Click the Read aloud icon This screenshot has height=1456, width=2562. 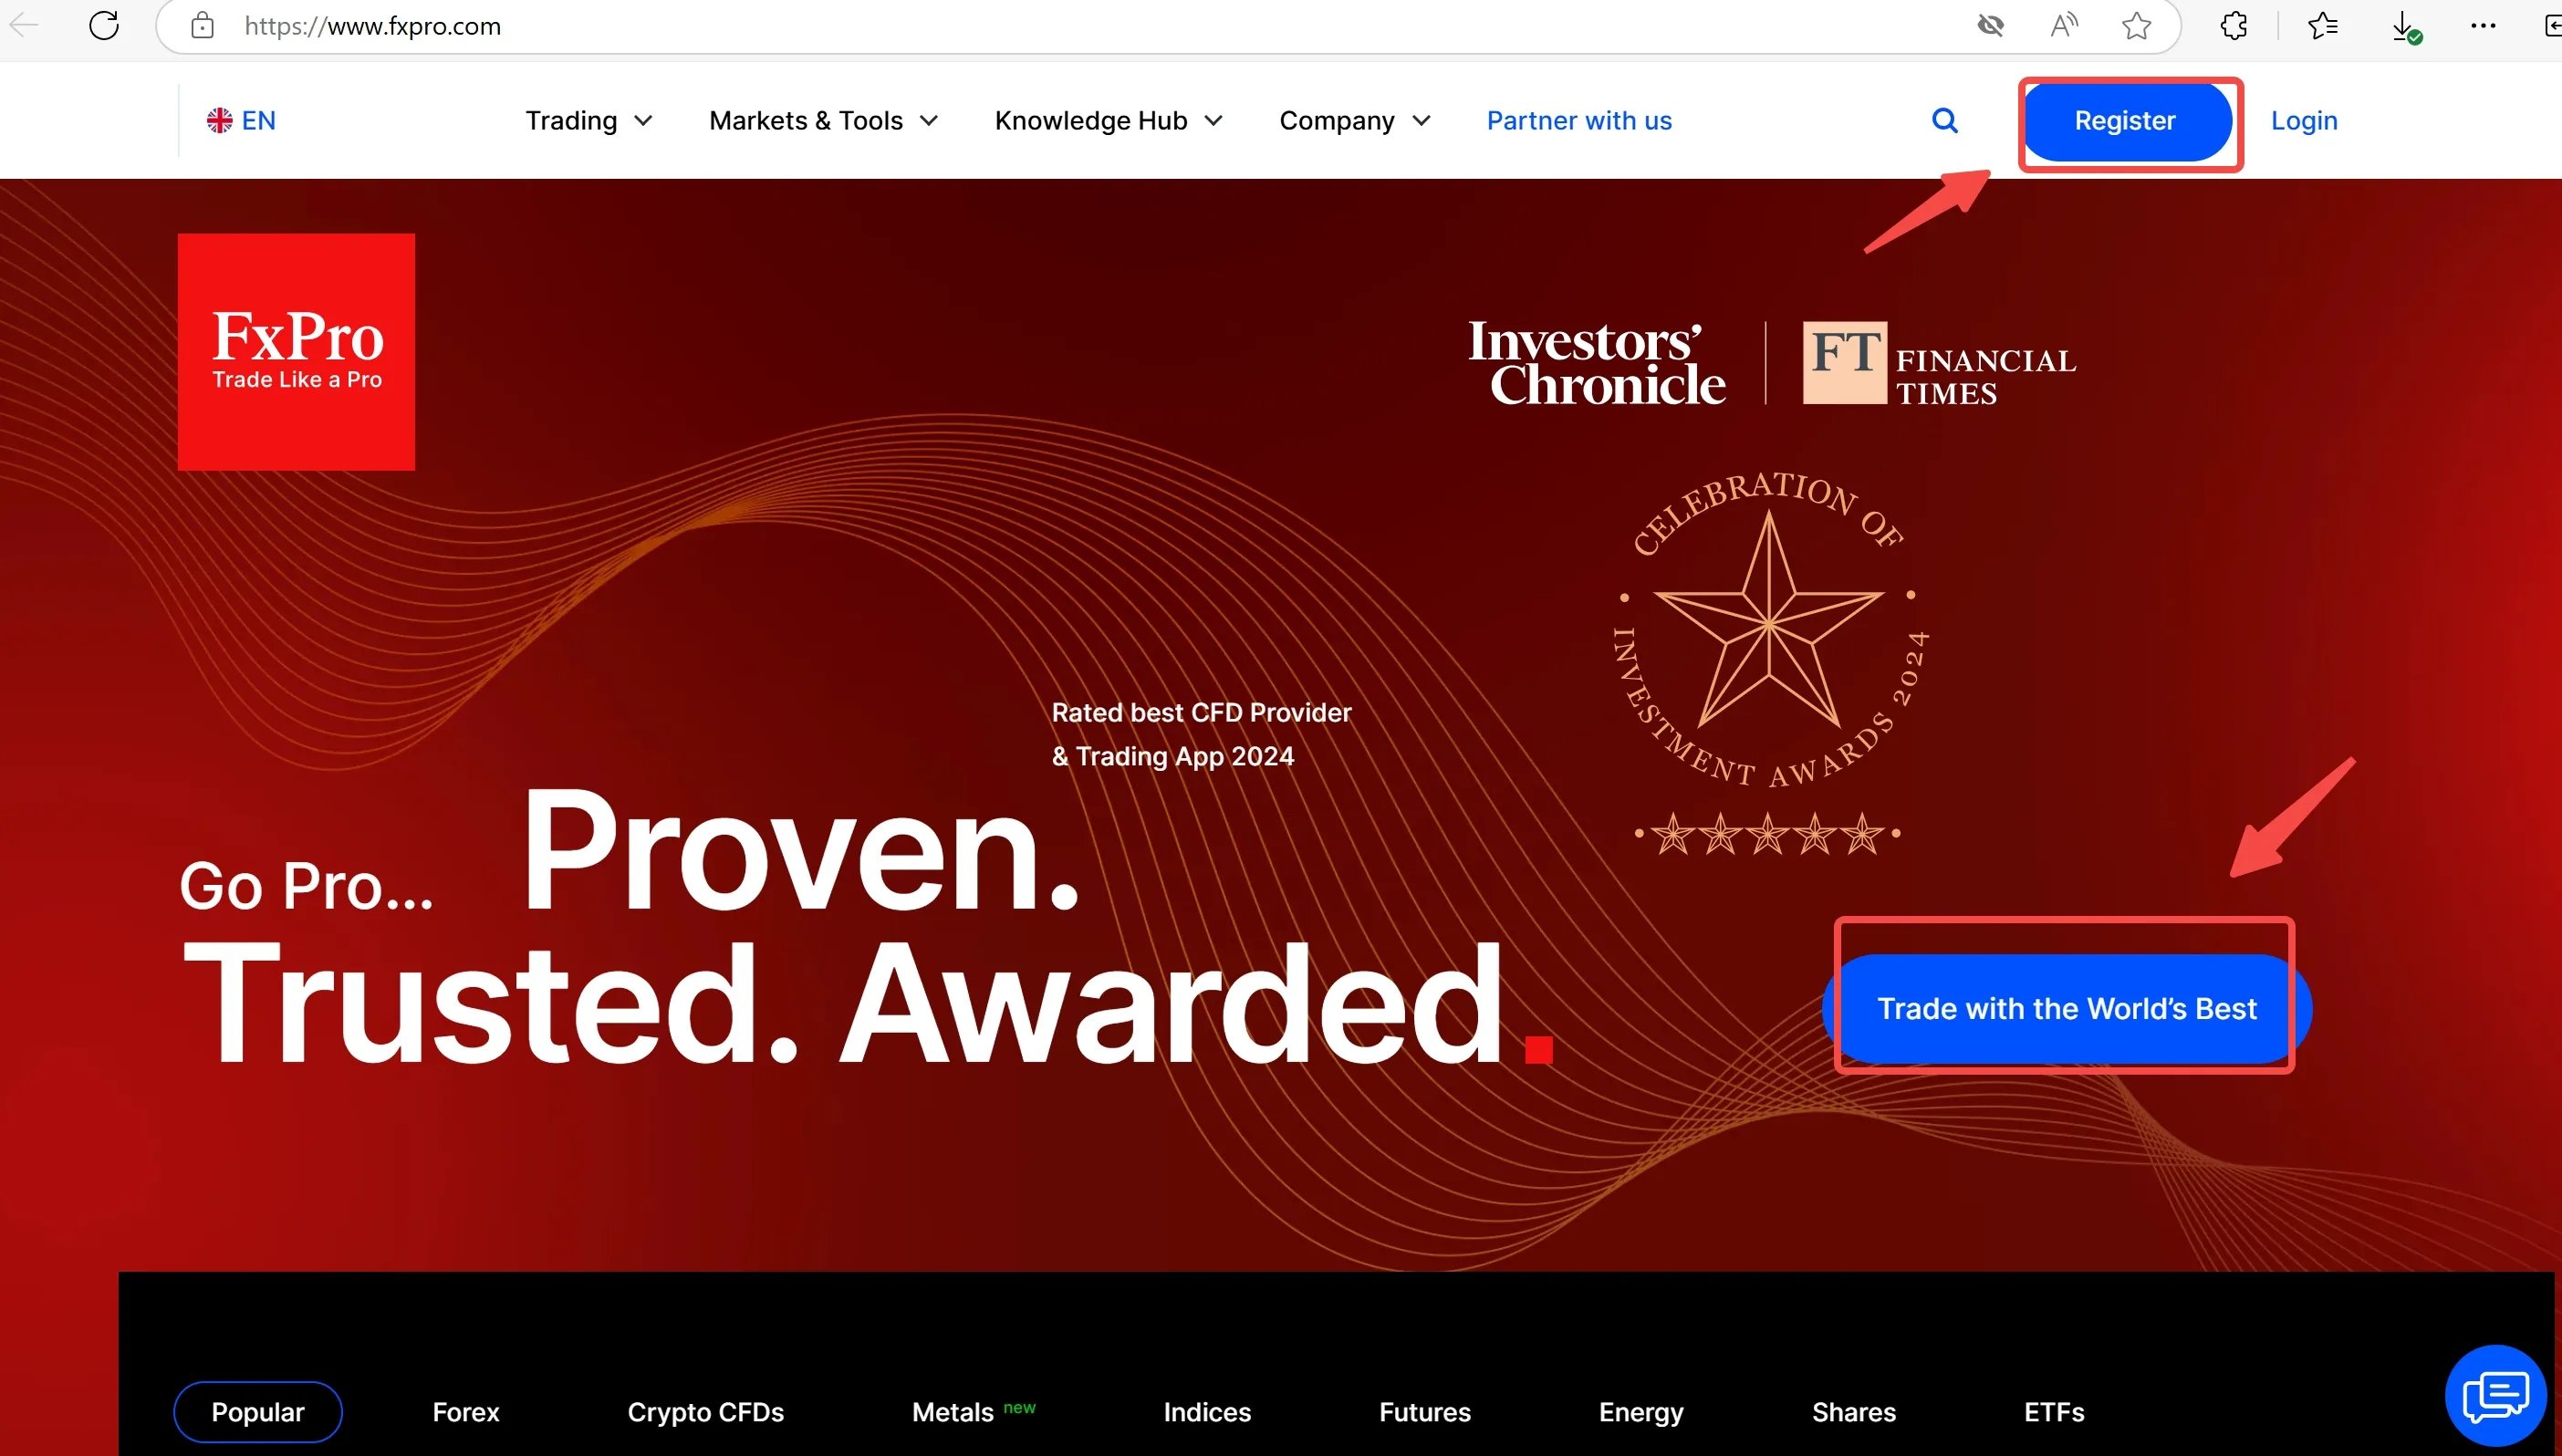[x=2063, y=26]
